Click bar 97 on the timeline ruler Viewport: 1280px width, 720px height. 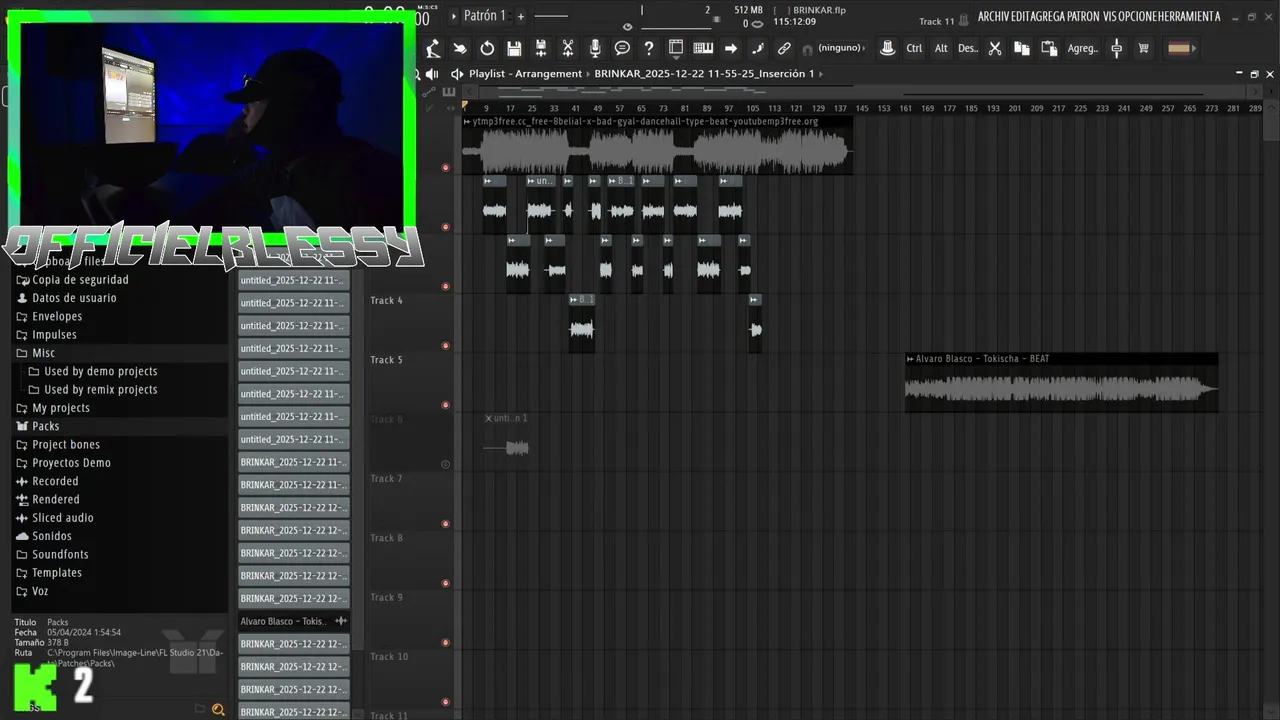pyautogui.click(x=728, y=108)
